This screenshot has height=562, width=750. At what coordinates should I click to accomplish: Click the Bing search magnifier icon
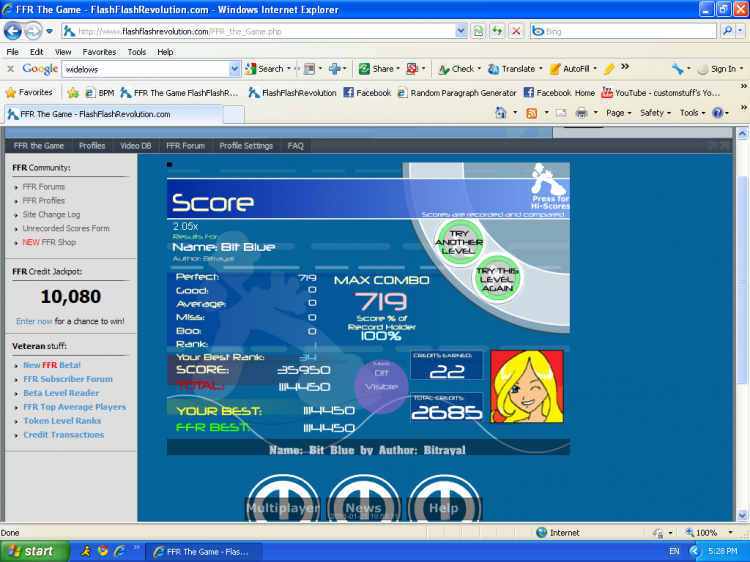tap(726, 31)
